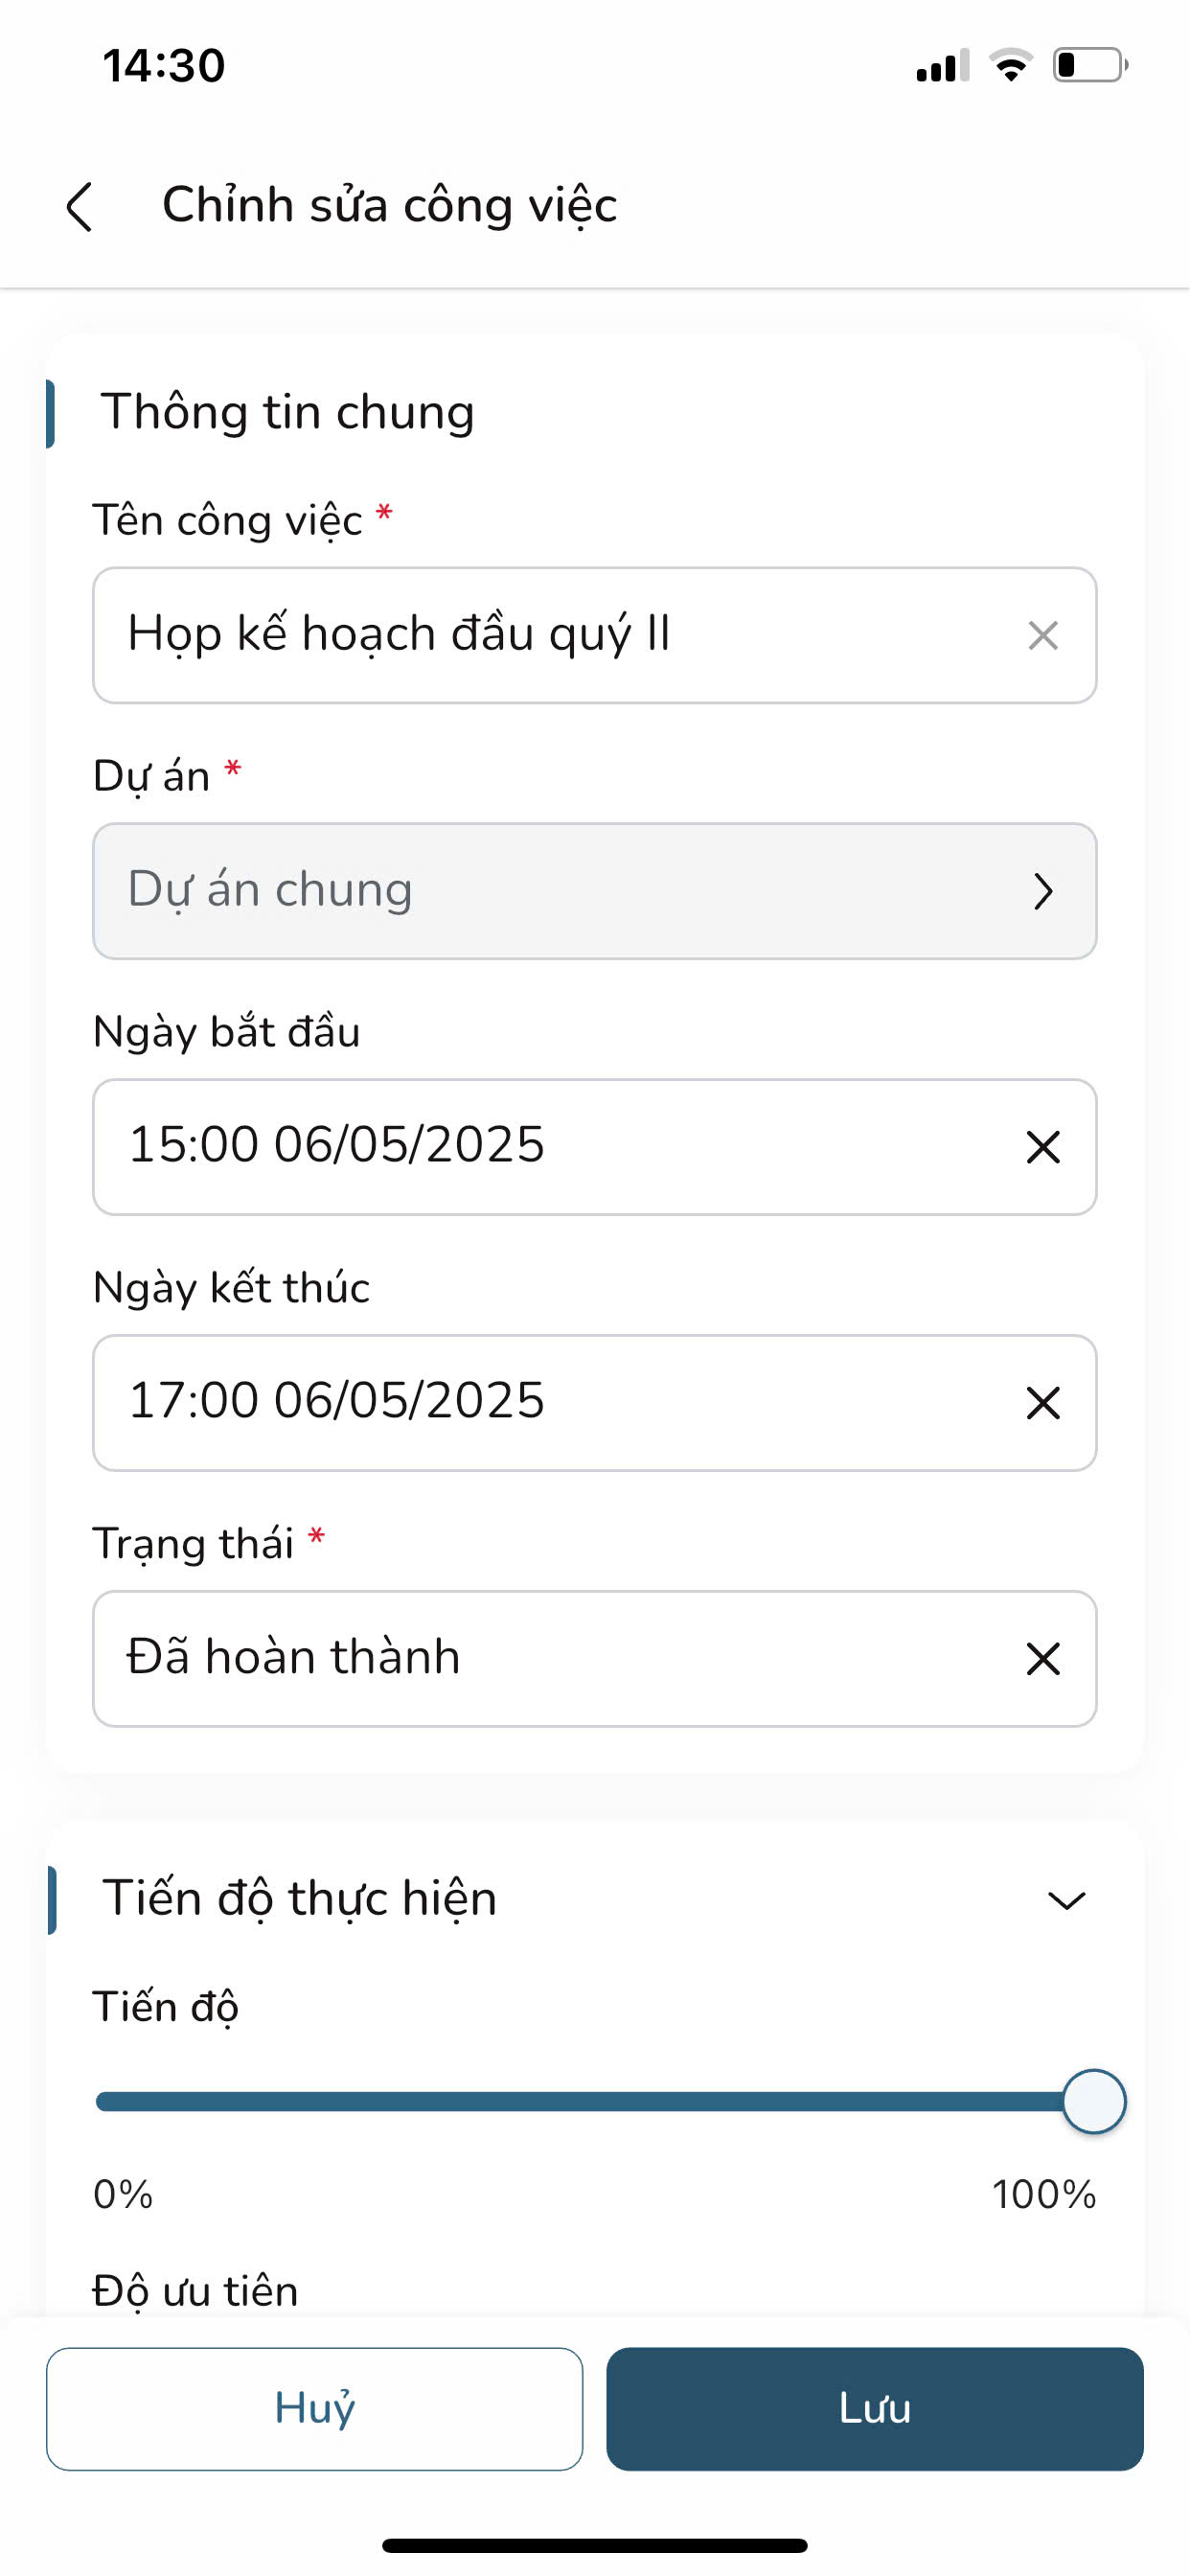Click inside the task name input
1190x2576 pixels.
coord(540,635)
